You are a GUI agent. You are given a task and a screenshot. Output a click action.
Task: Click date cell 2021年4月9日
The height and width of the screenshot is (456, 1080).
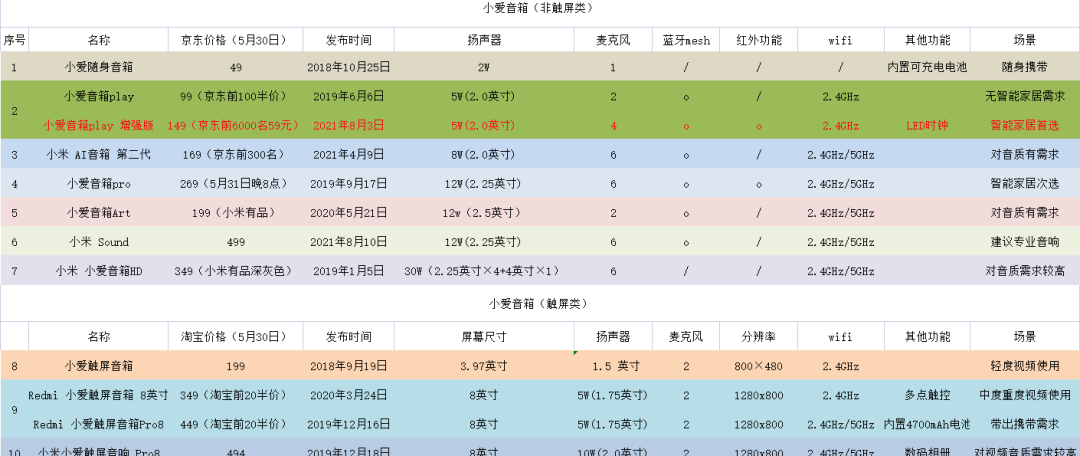tap(349, 155)
